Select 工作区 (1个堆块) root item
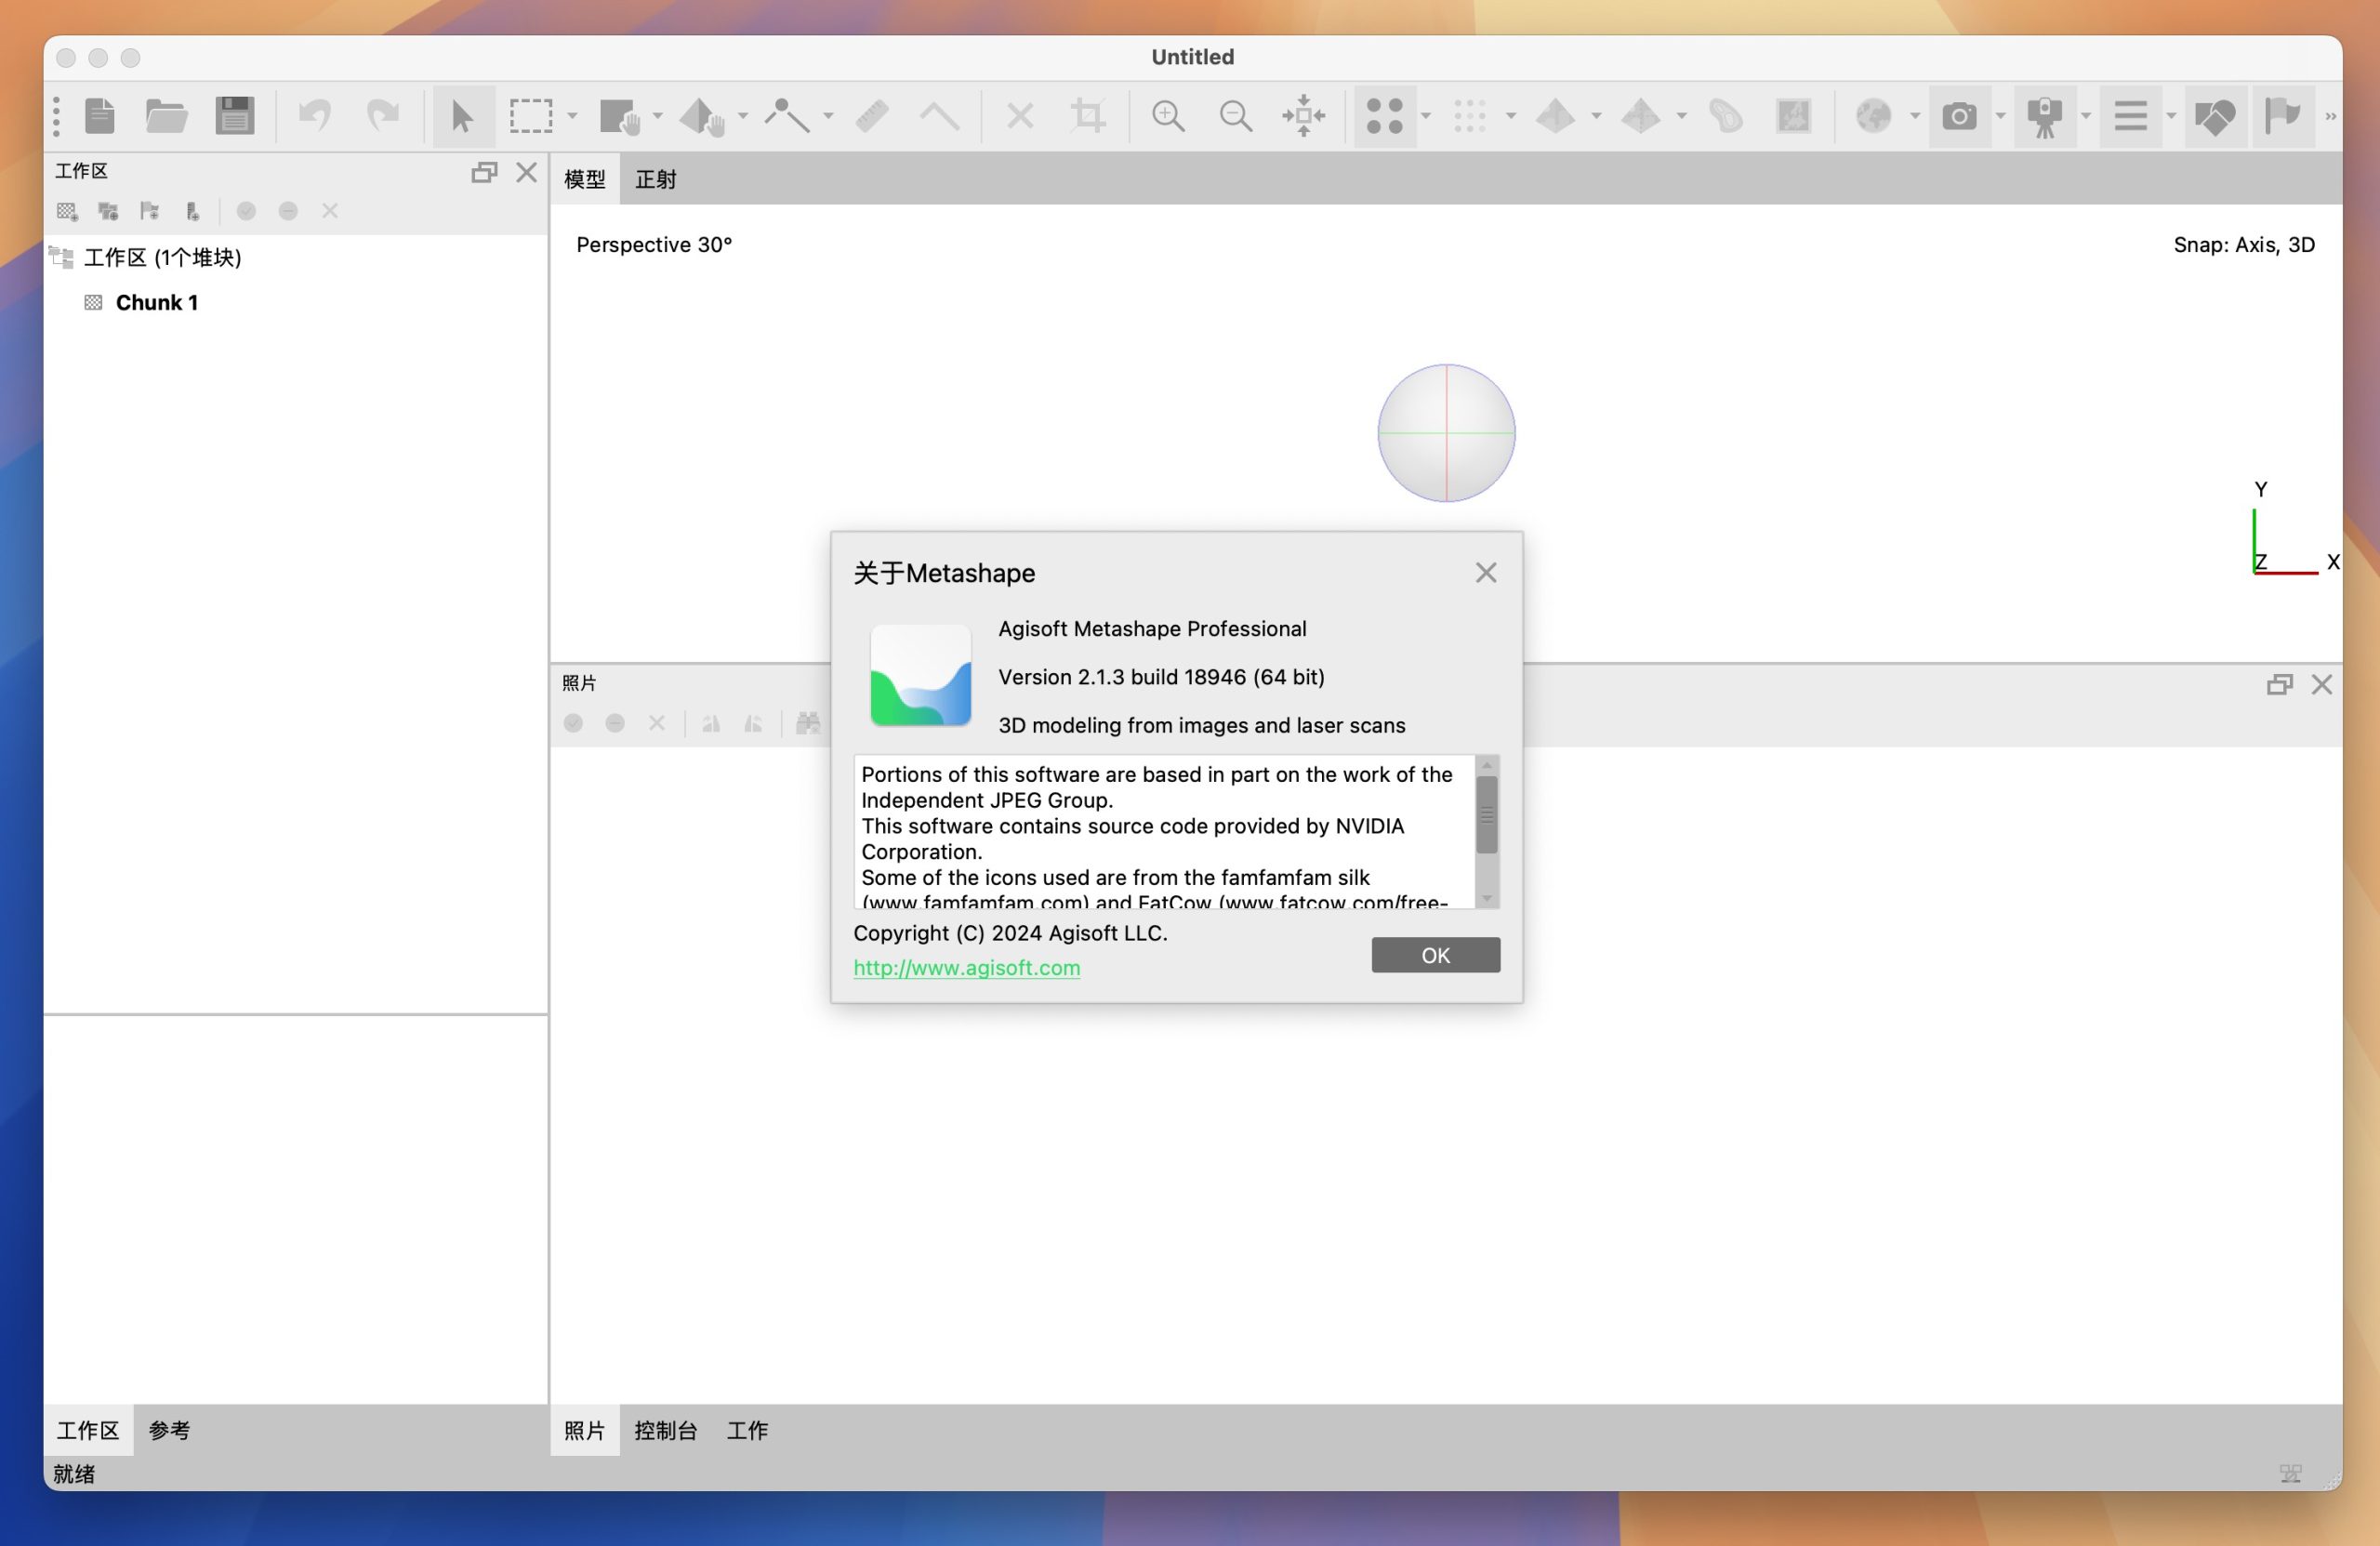Image resolution: width=2380 pixels, height=1546 pixels. [x=163, y=257]
